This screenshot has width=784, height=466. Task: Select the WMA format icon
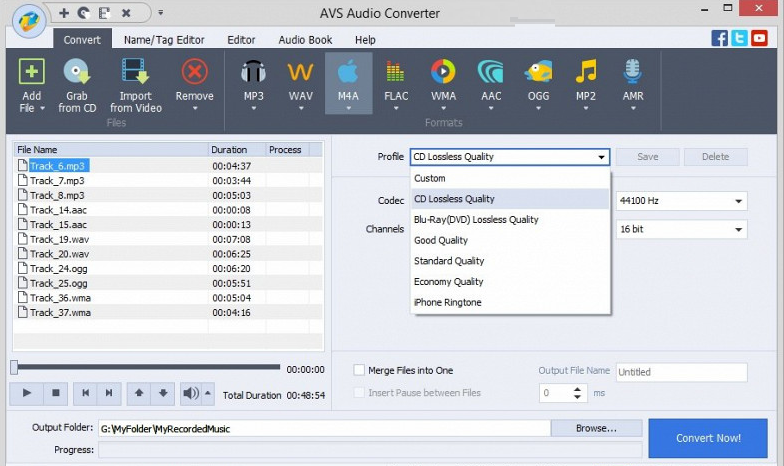point(443,72)
